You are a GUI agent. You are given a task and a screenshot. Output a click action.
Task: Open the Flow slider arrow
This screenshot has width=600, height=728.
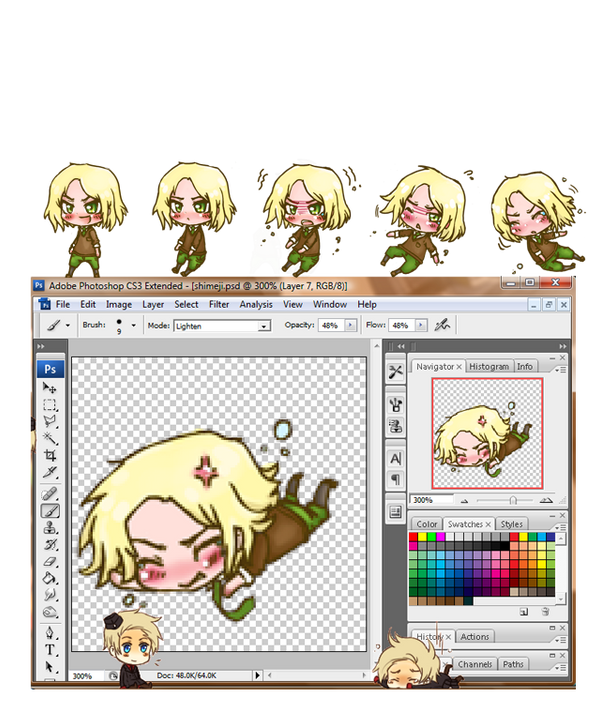tap(421, 325)
